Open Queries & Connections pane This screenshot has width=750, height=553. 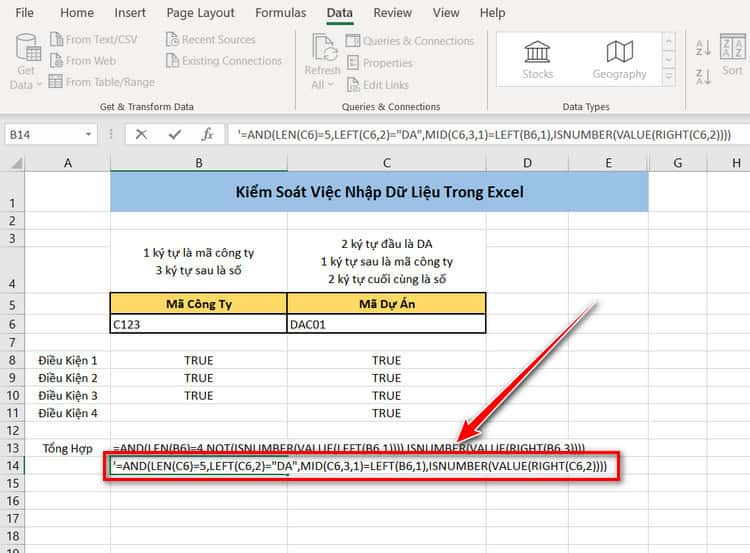410,41
